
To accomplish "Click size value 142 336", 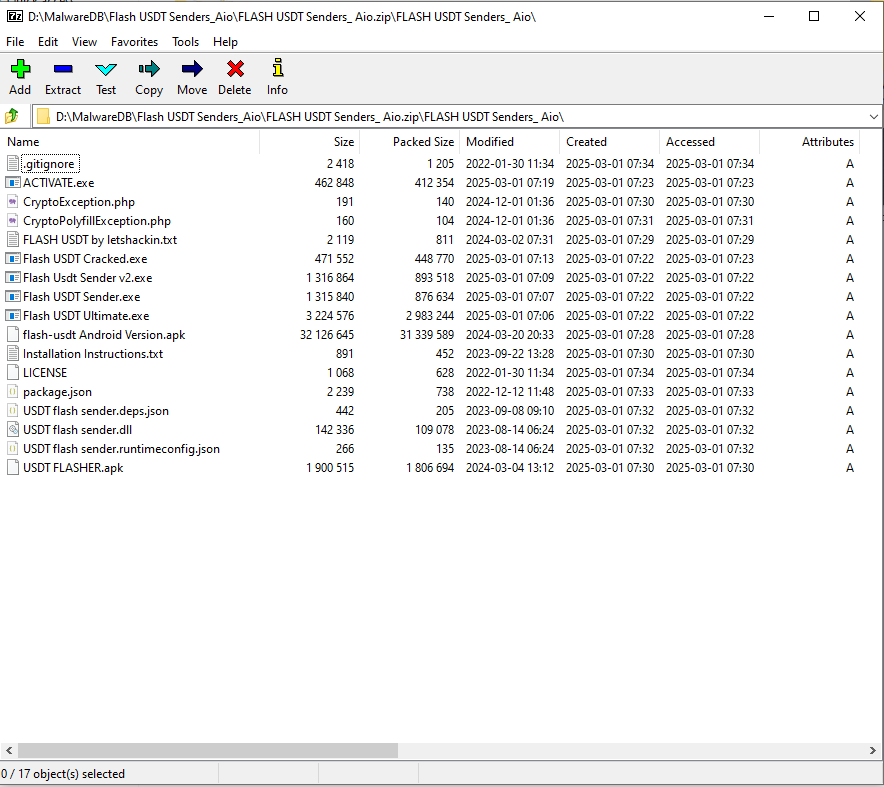I will point(334,430).
